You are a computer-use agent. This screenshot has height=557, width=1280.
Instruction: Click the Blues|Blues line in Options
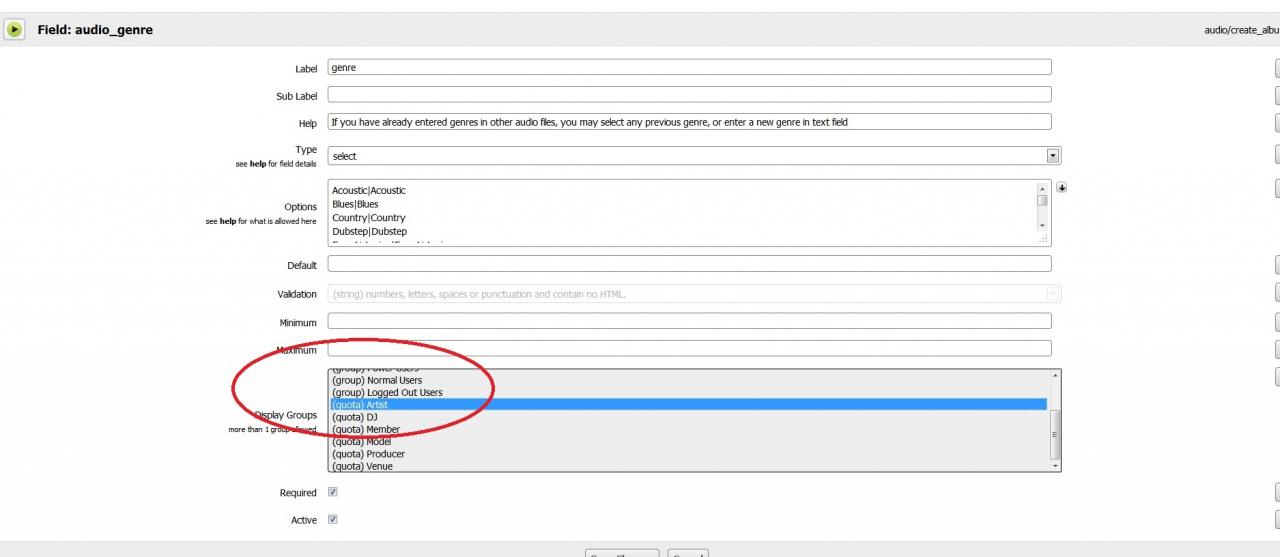coord(355,204)
